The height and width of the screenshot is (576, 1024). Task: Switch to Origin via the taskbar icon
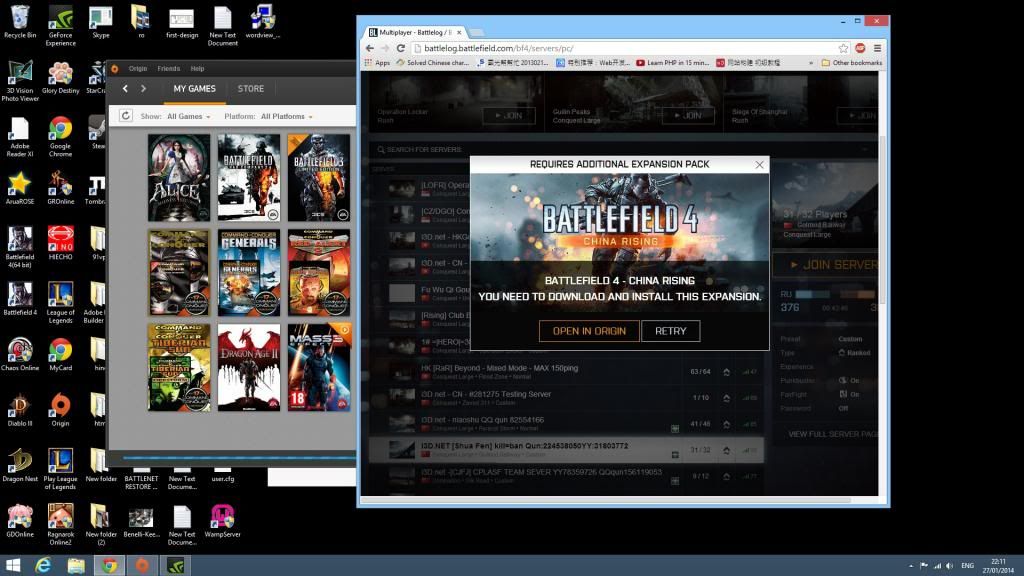[x=142, y=566]
